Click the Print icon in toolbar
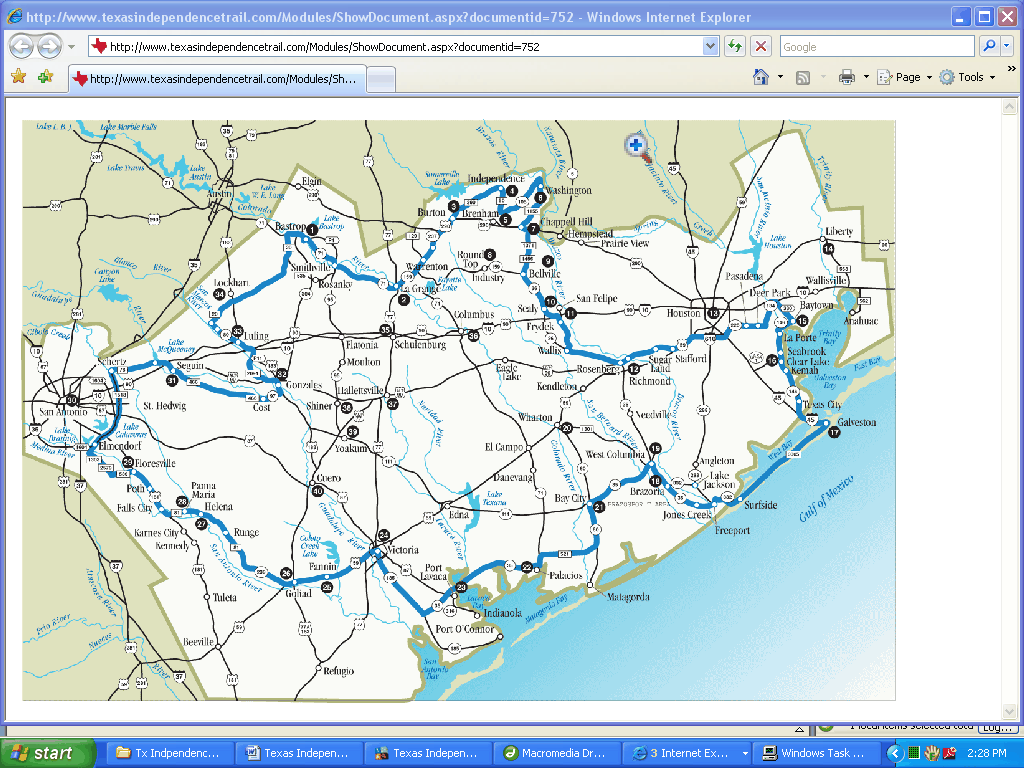Viewport: 1024px width, 768px height. [847, 77]
